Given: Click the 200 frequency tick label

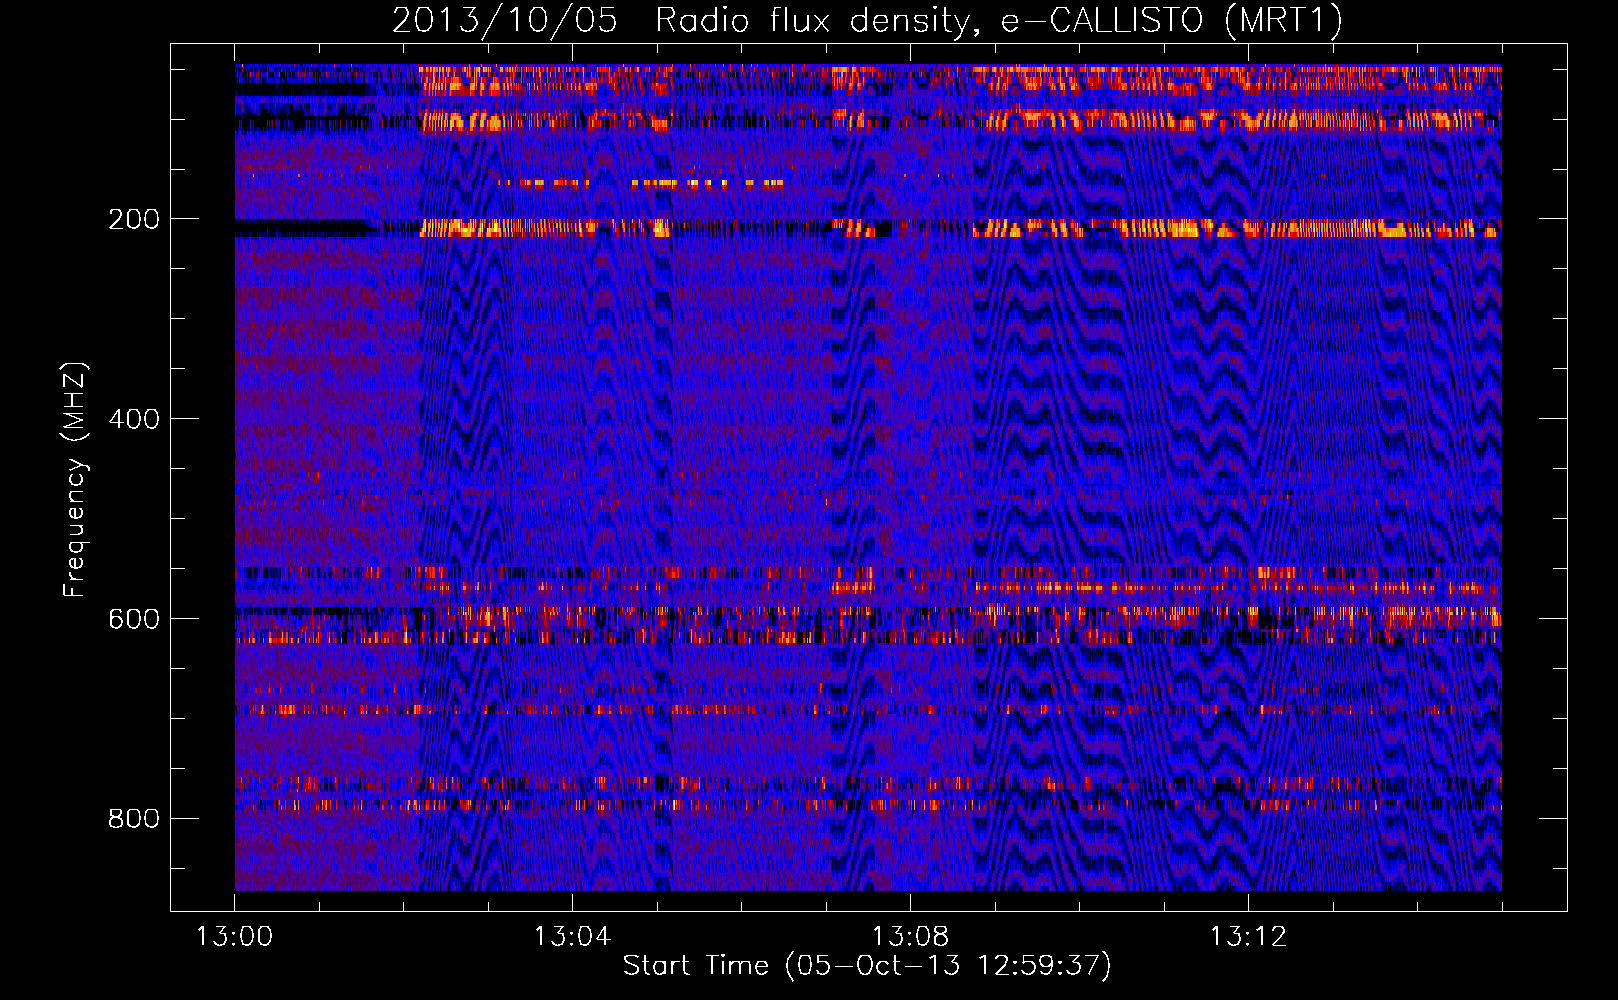Looking at the screenshot, I should point(134,219).
